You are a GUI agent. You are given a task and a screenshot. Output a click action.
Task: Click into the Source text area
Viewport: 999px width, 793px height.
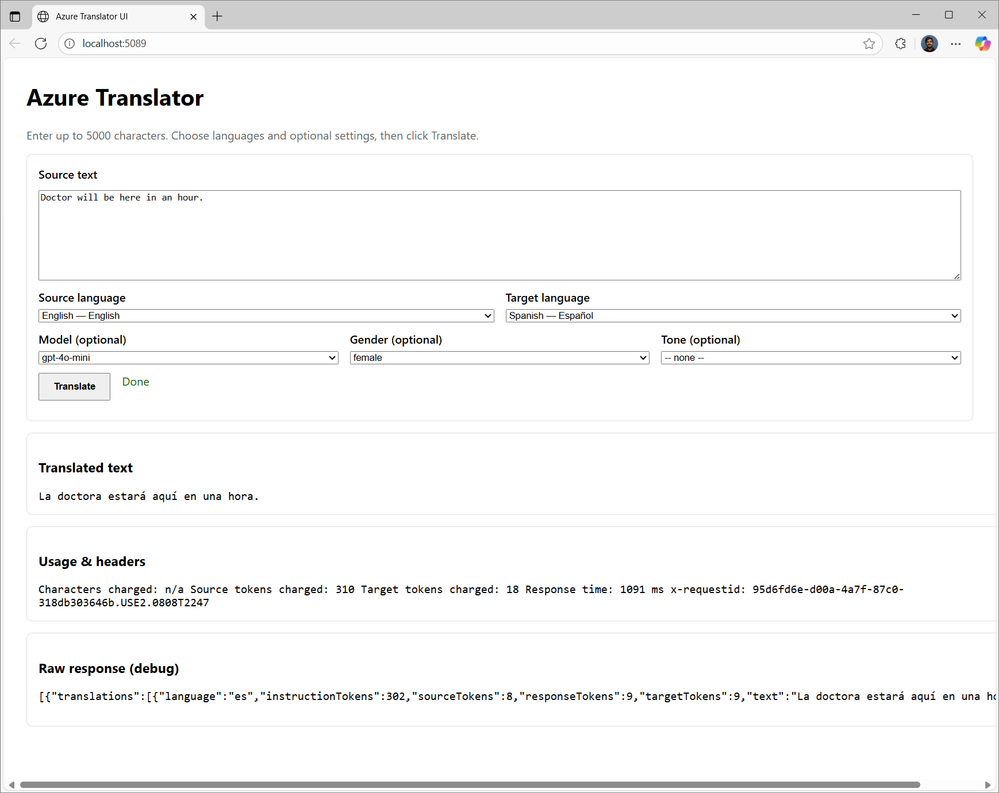(x=500, y=235)
